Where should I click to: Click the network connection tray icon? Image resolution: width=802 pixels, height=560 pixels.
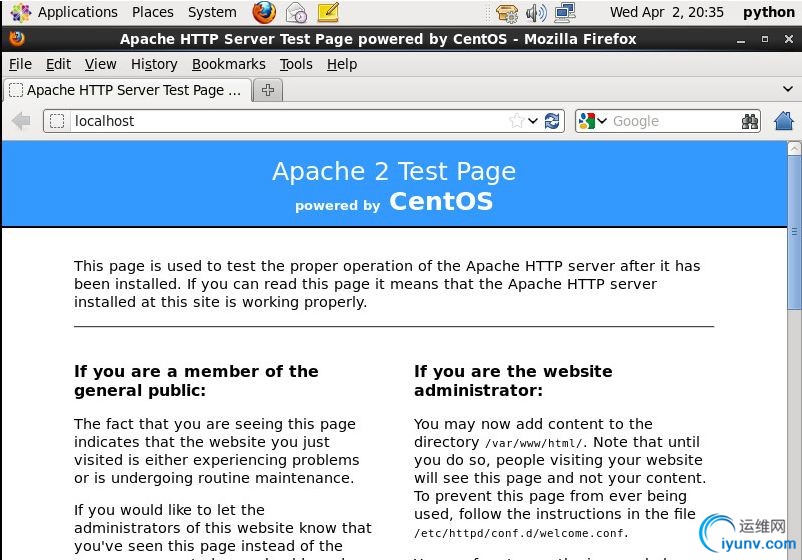(565, 13)
